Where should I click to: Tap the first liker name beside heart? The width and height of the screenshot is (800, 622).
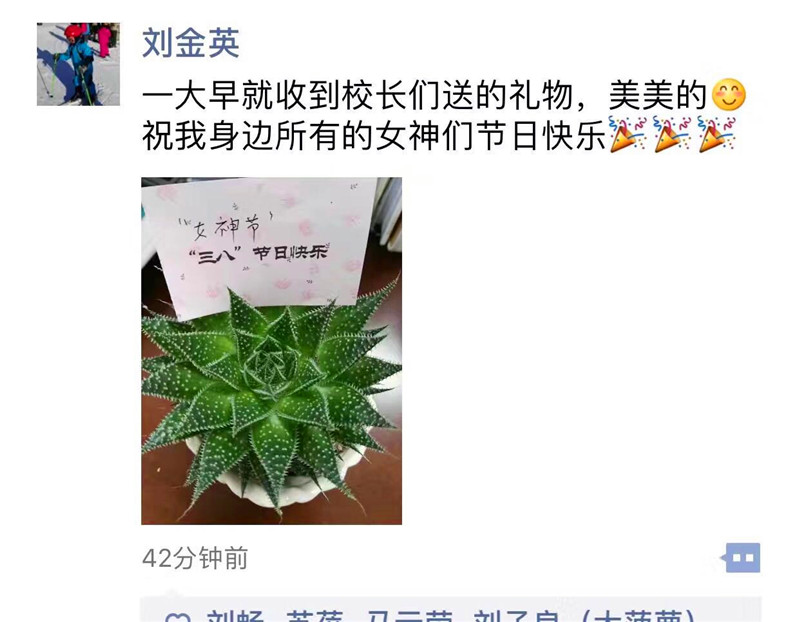click(235, 615)
